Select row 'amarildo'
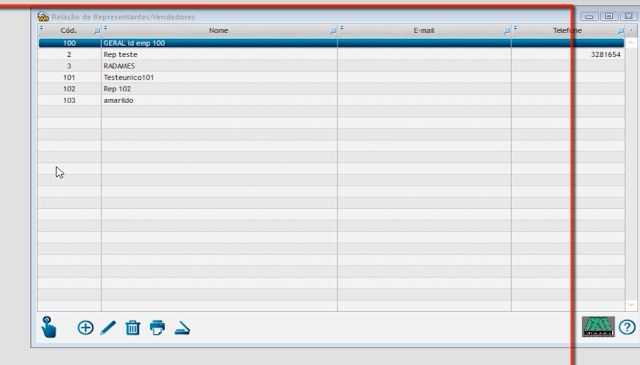This screenshot has height=365, width=640. 331,100
